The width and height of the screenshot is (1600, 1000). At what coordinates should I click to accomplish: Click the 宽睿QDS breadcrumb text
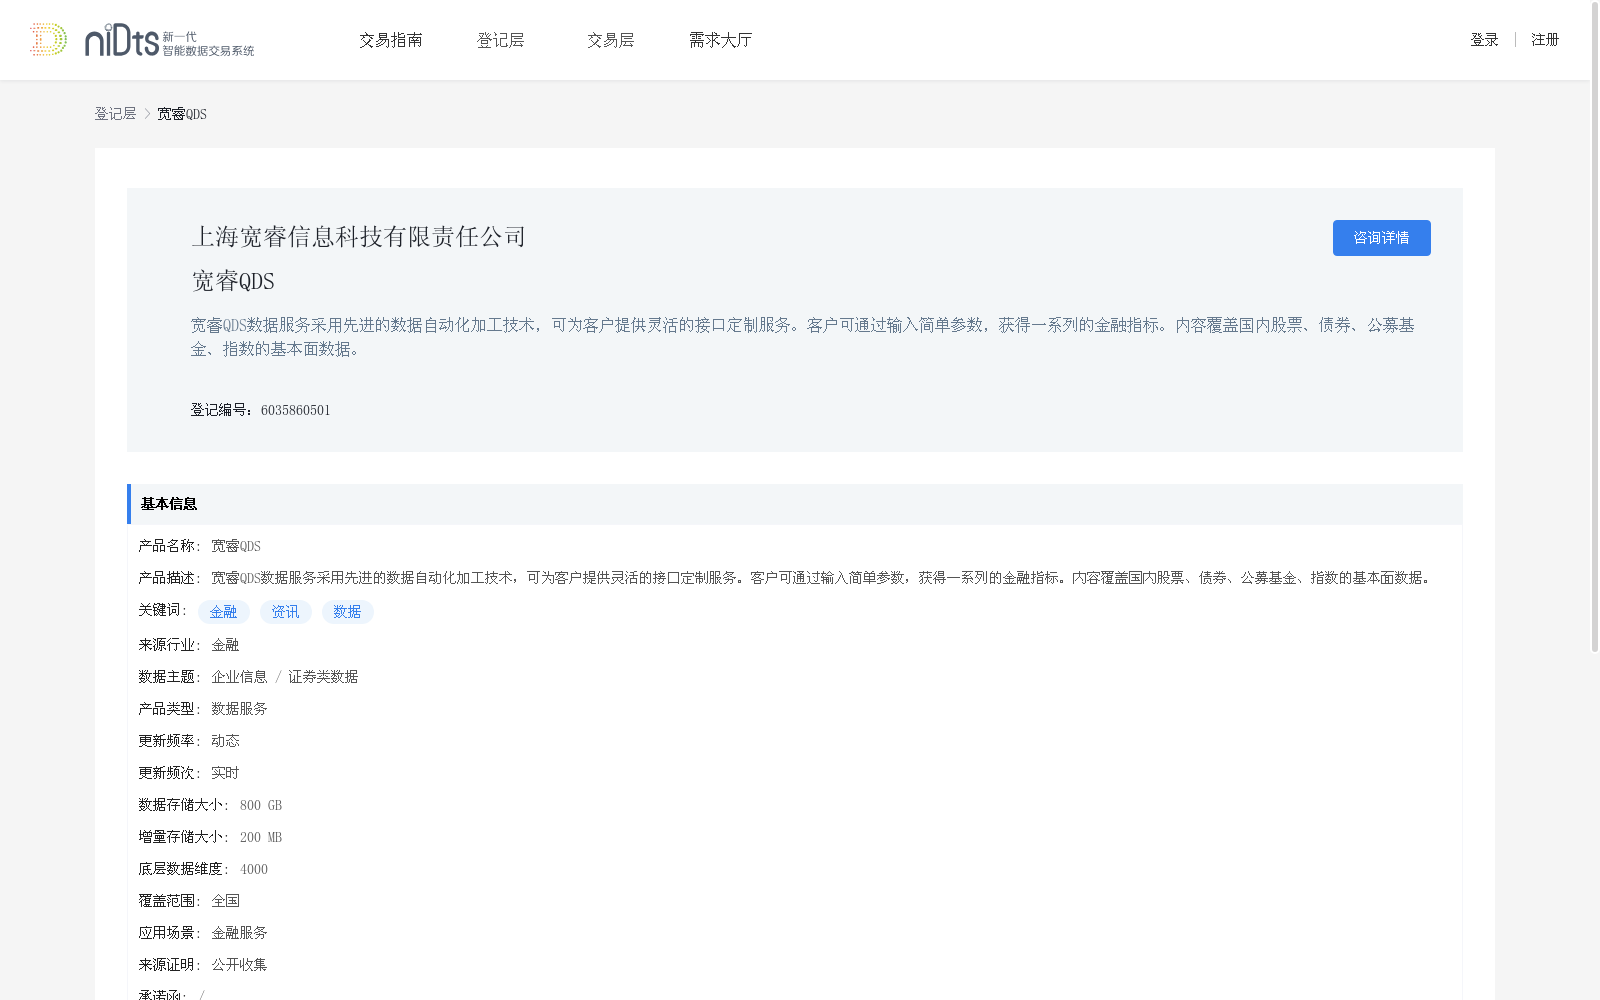pos(182,114)
